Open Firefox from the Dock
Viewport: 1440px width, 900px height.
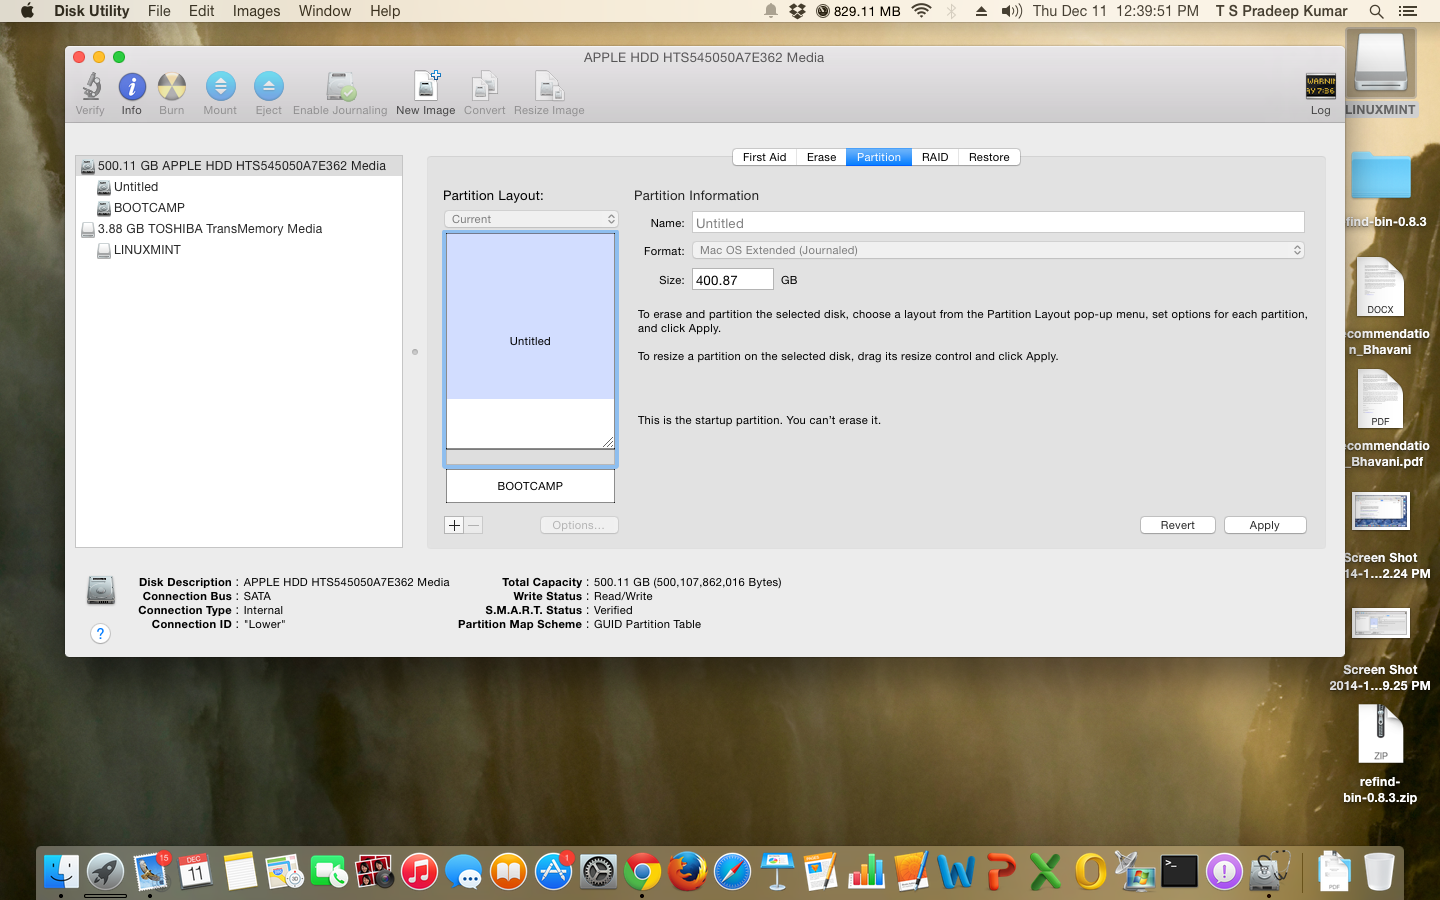click(687, 872)
